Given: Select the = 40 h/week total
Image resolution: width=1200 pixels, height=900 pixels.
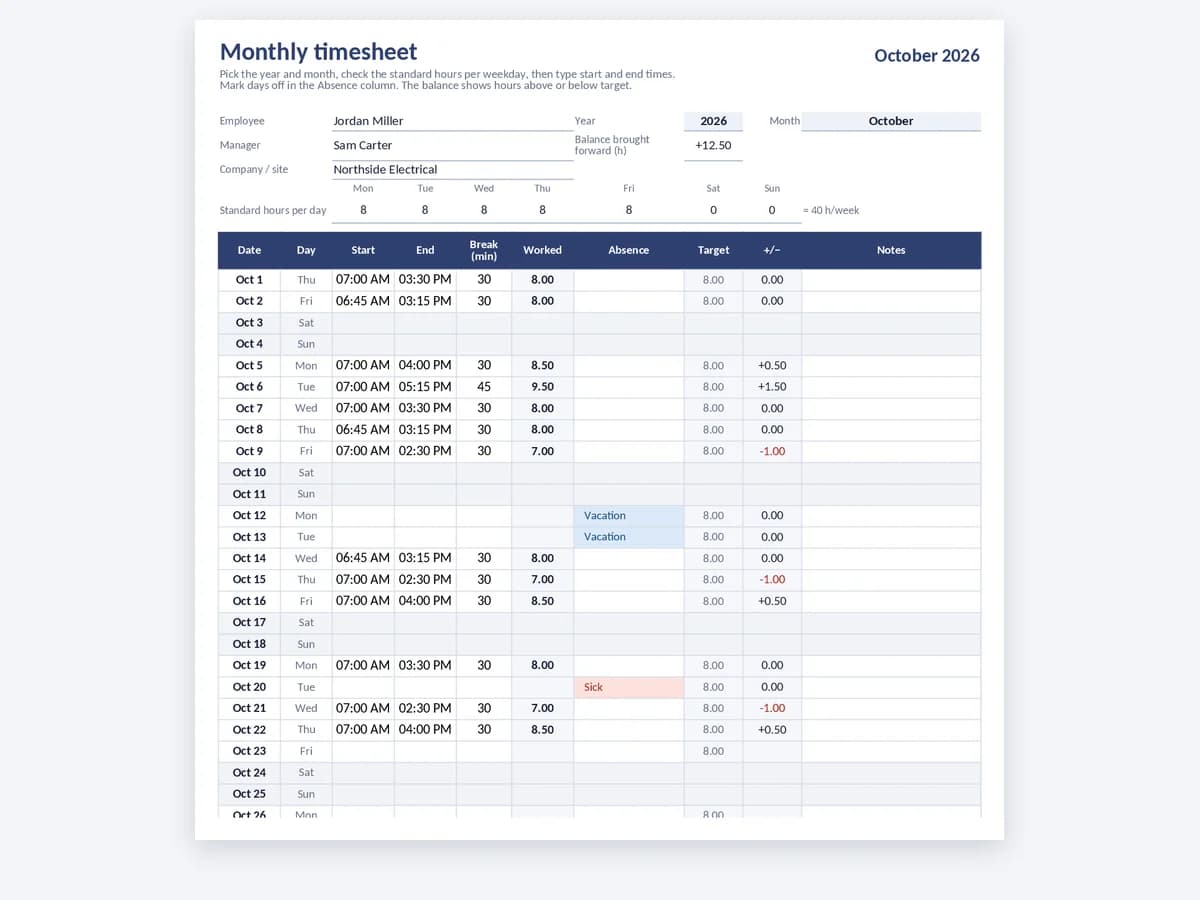Looking at the screenshot, I should [831, 211].
